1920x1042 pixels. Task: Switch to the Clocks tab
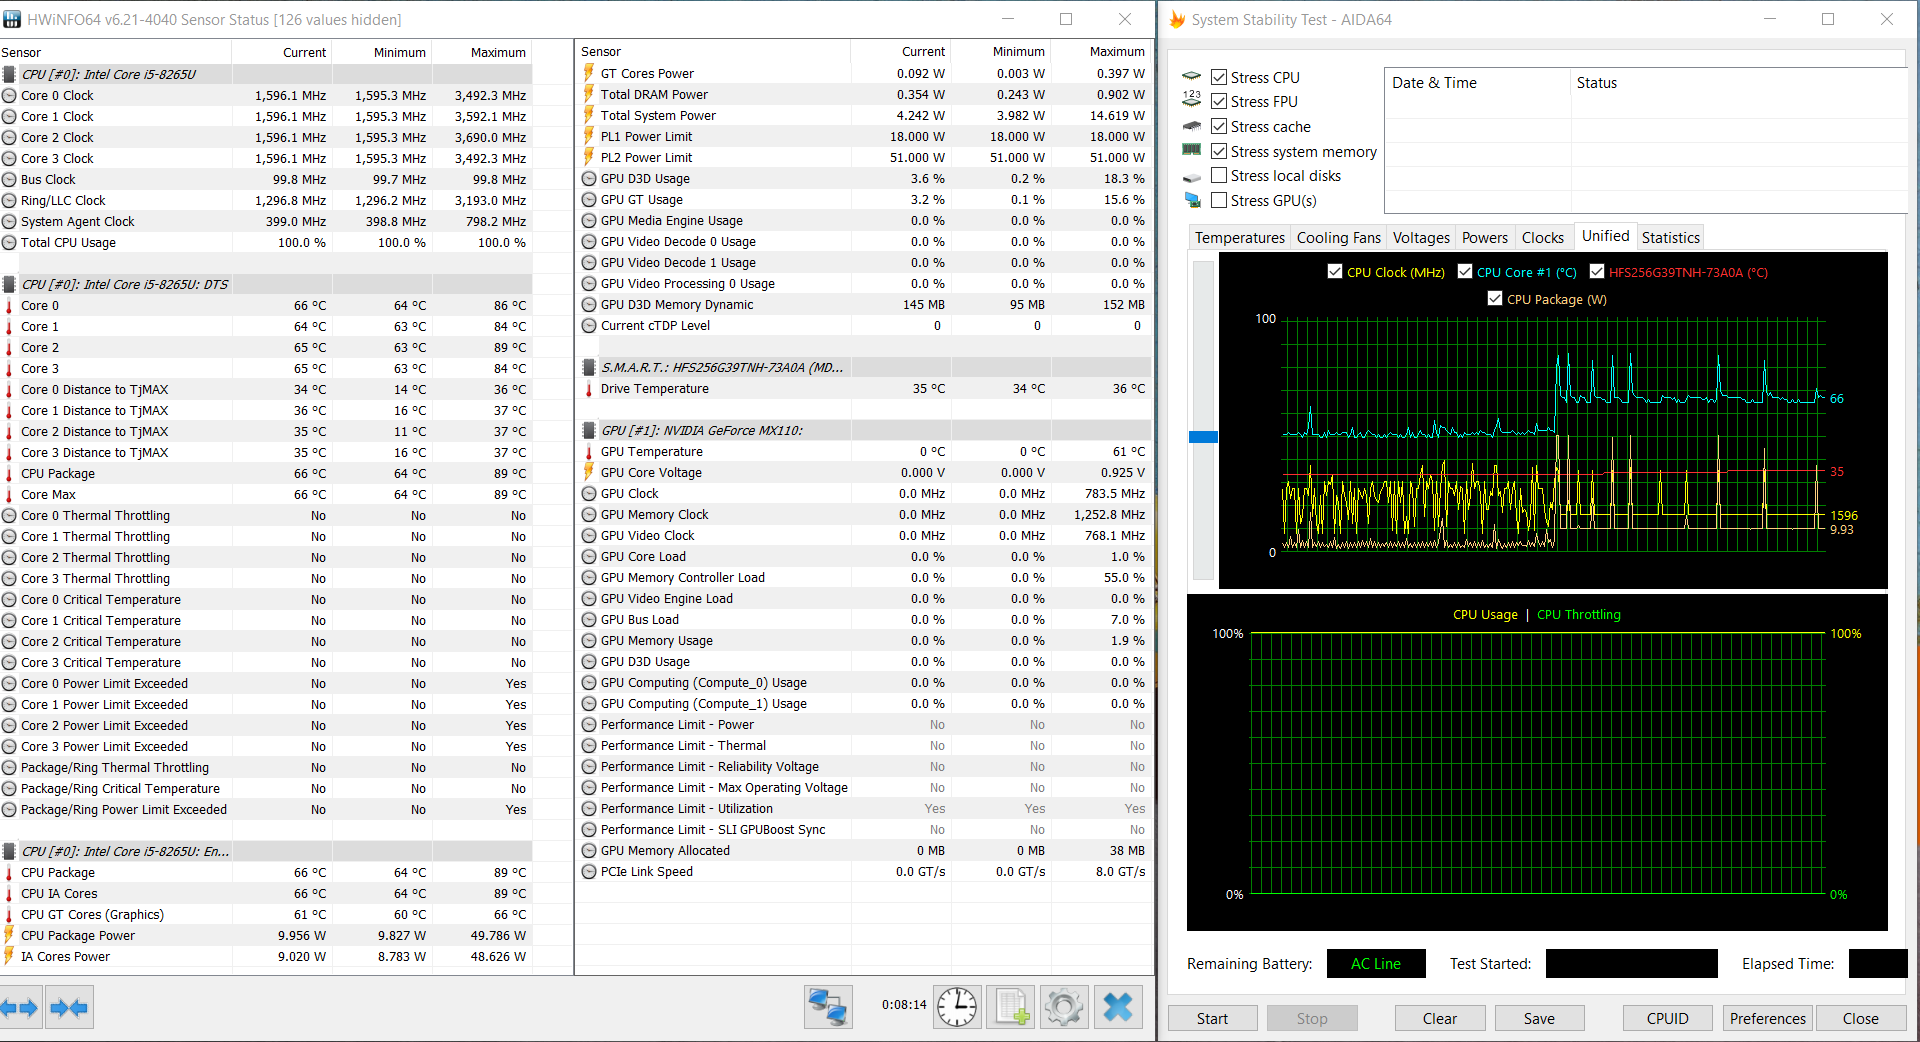(1543, 237)
